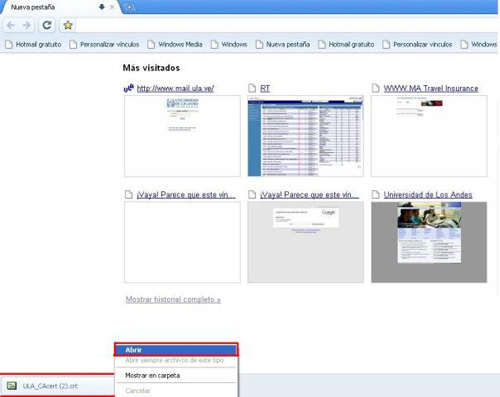Choose Mostrar en carpeta menu entry
Image resolution: width=500 pixels, height=397 pixels.
coord(176,375)
